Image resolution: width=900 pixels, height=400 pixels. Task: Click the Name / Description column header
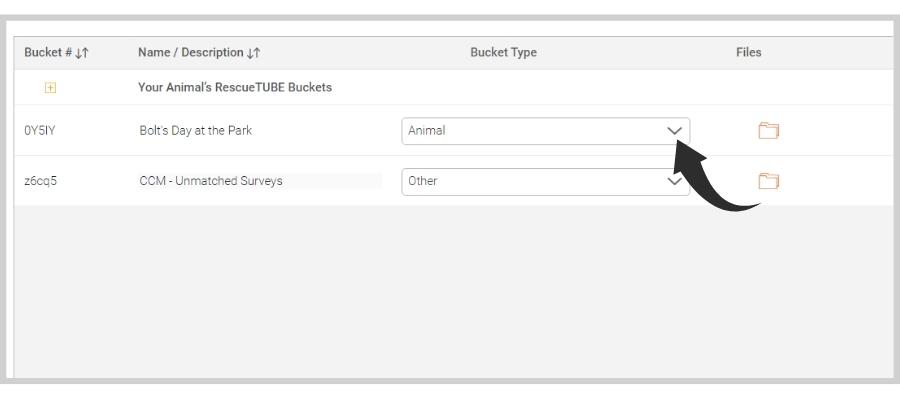(x=191, y=52)
